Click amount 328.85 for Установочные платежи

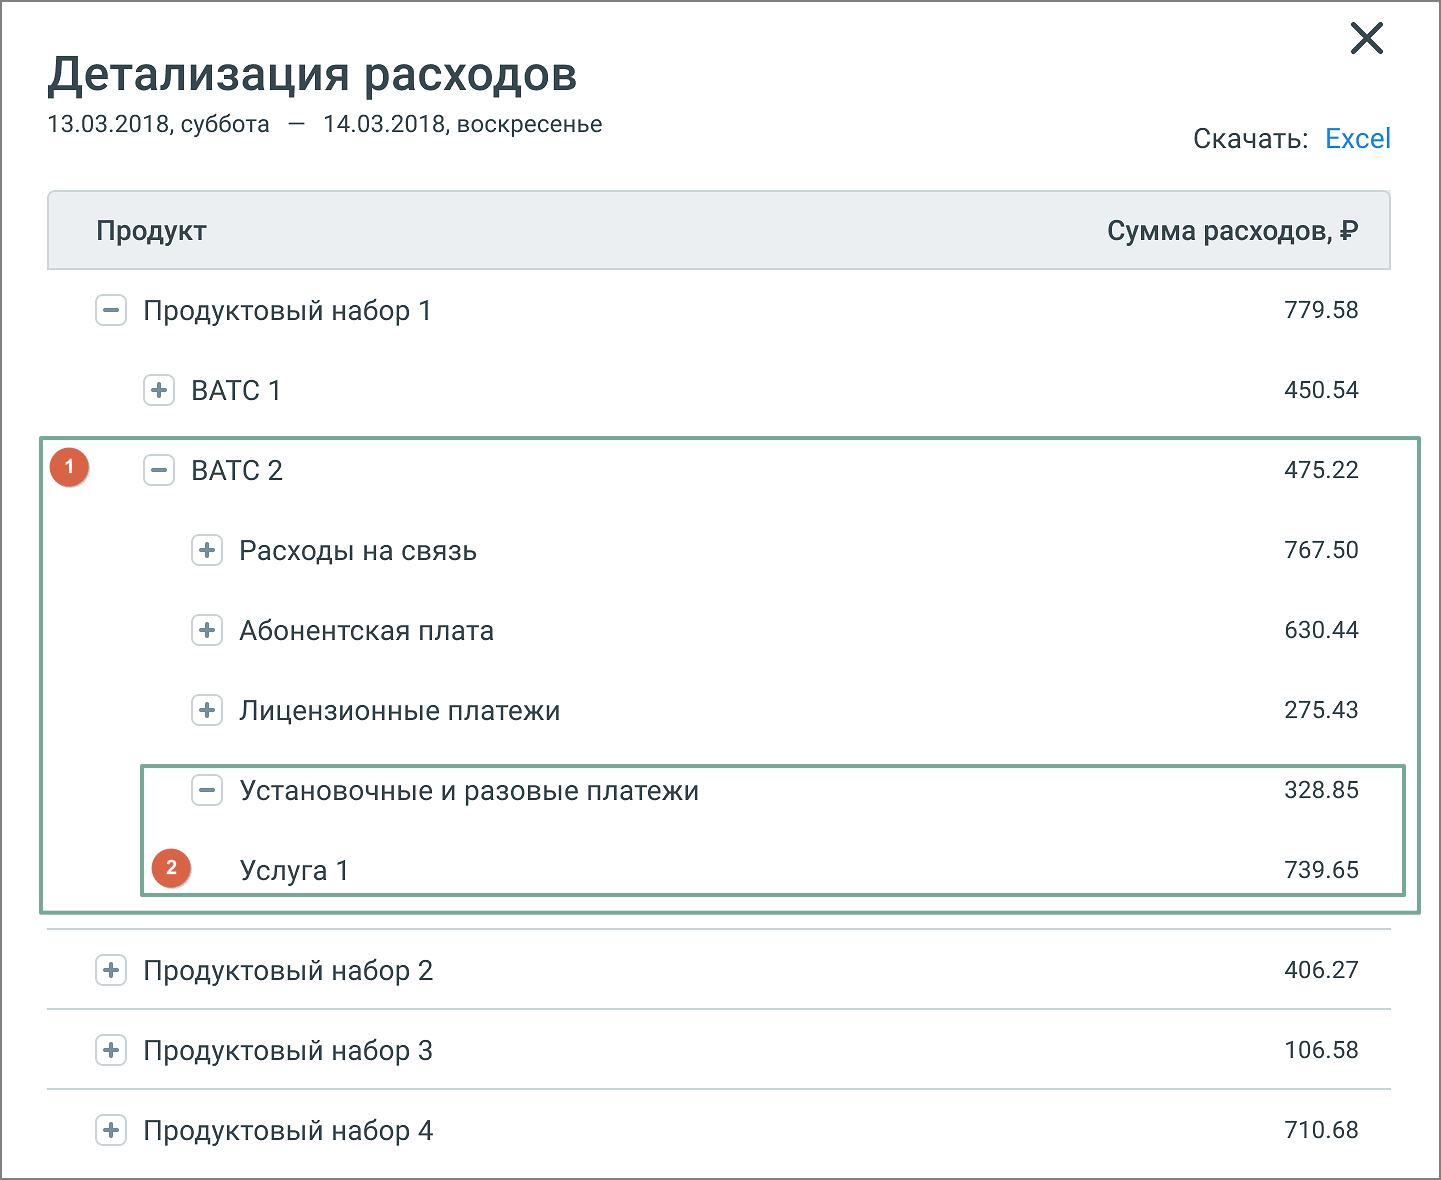1321,790
